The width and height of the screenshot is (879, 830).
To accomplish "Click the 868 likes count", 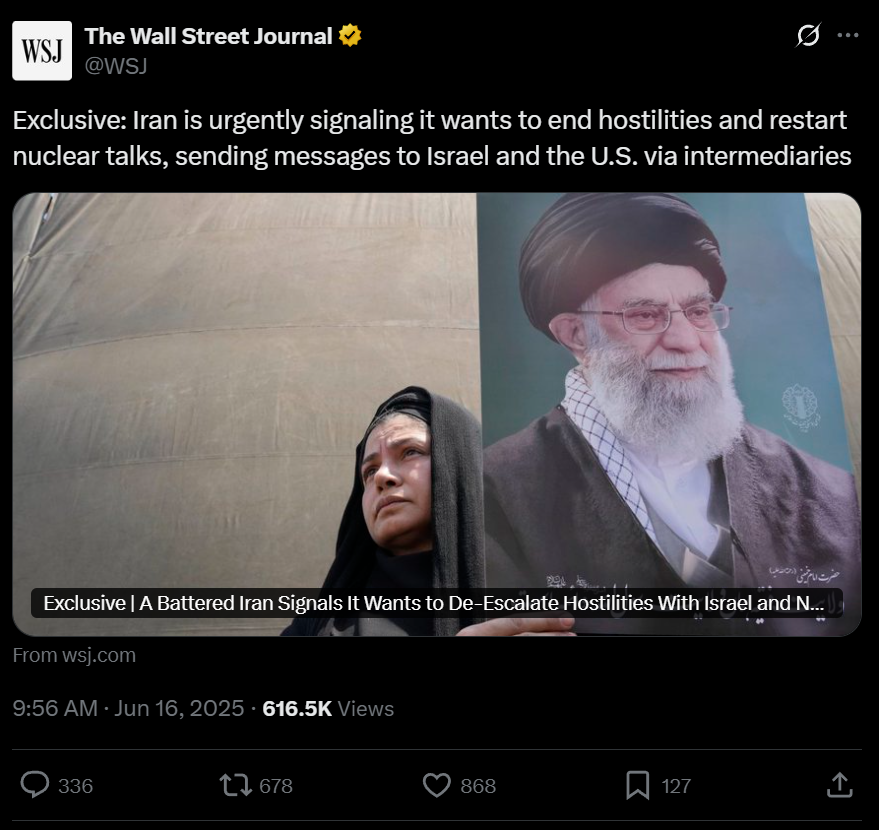I will pyautogui.click(x=478, y=786).
